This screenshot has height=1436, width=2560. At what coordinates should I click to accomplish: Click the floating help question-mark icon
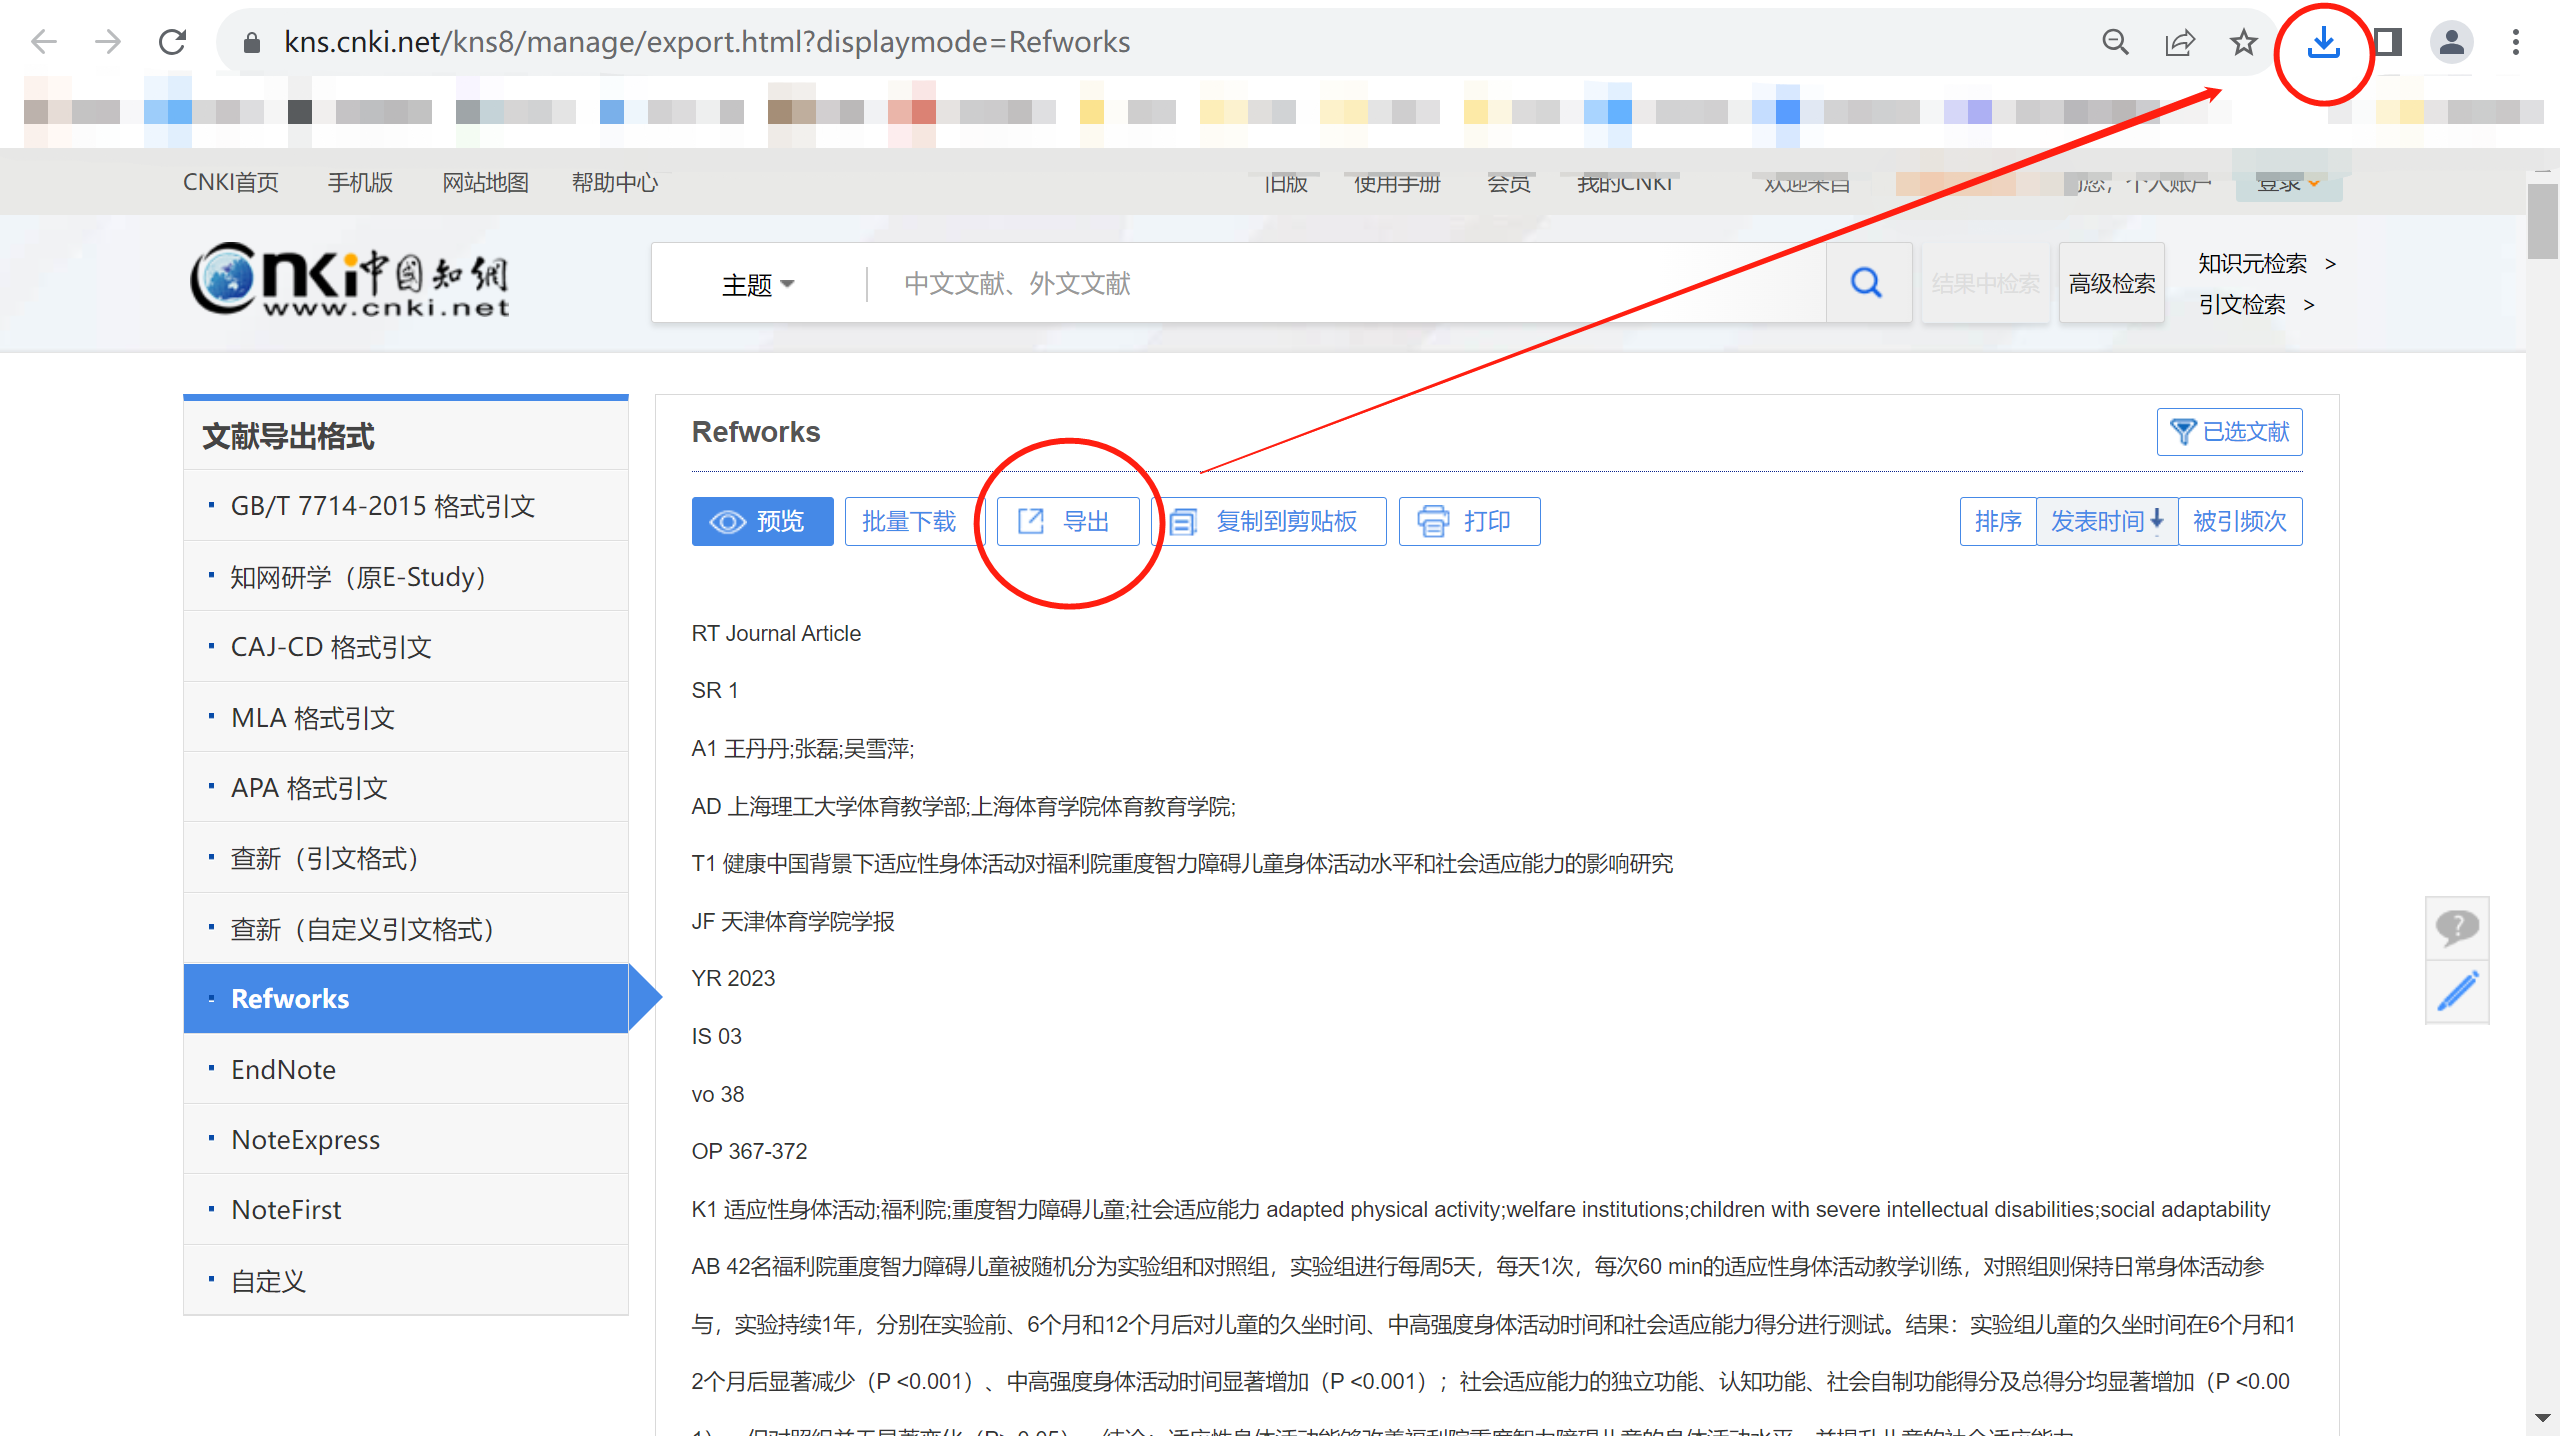coord(2457,928)
